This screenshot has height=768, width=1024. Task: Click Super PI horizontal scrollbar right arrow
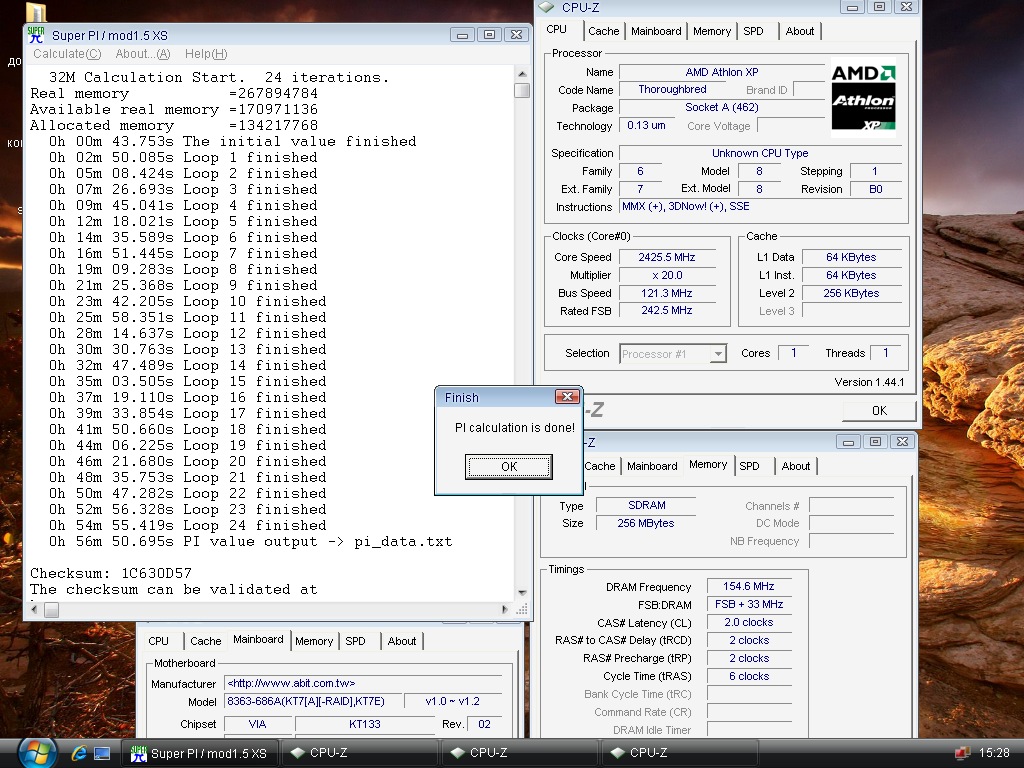coord(504,609)
